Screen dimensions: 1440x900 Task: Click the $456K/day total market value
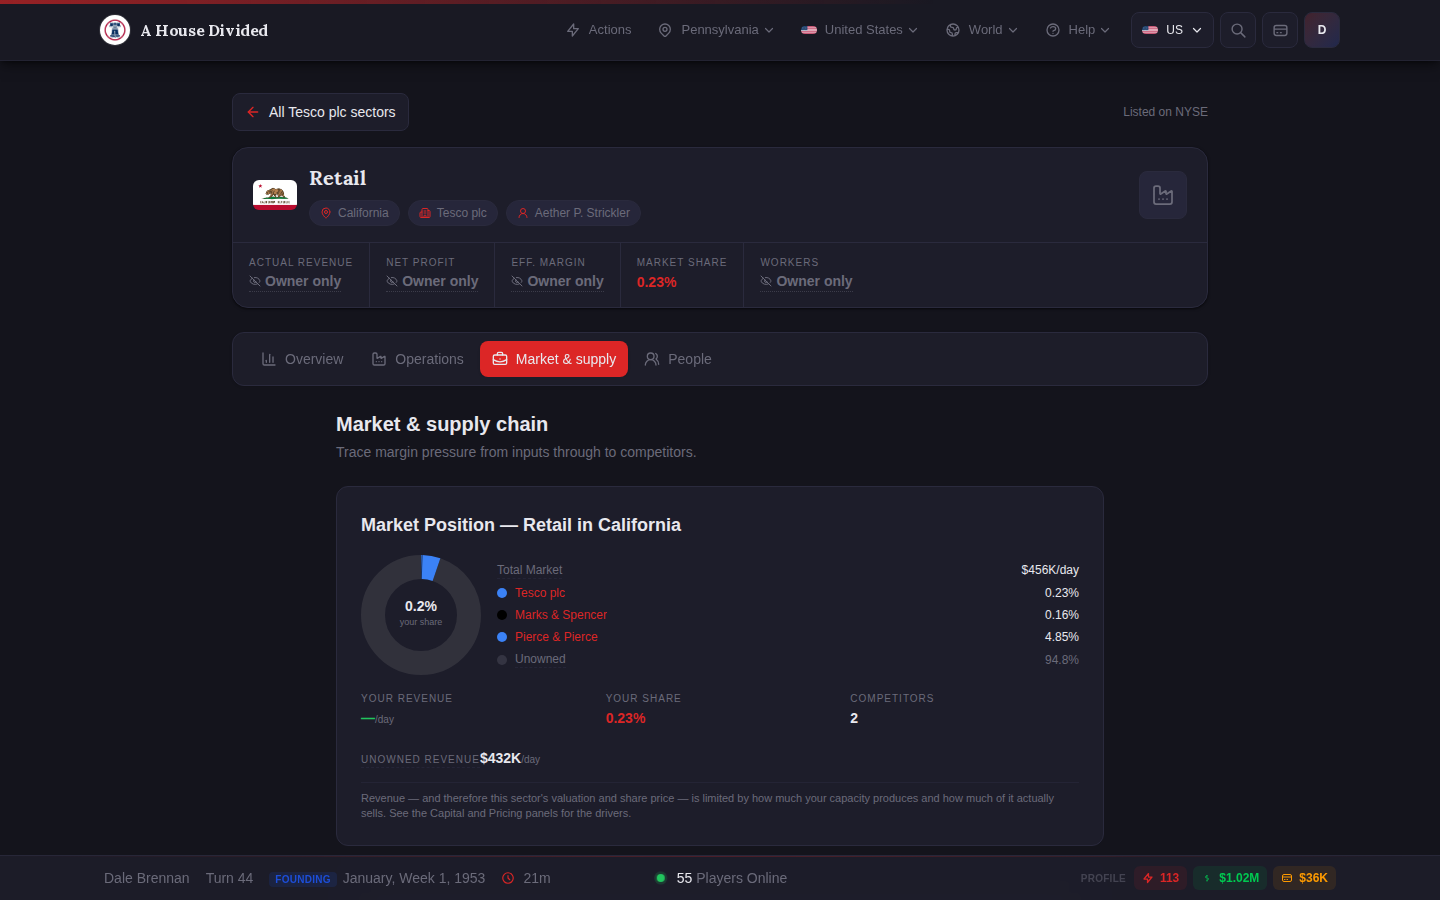coord(1050,570)
